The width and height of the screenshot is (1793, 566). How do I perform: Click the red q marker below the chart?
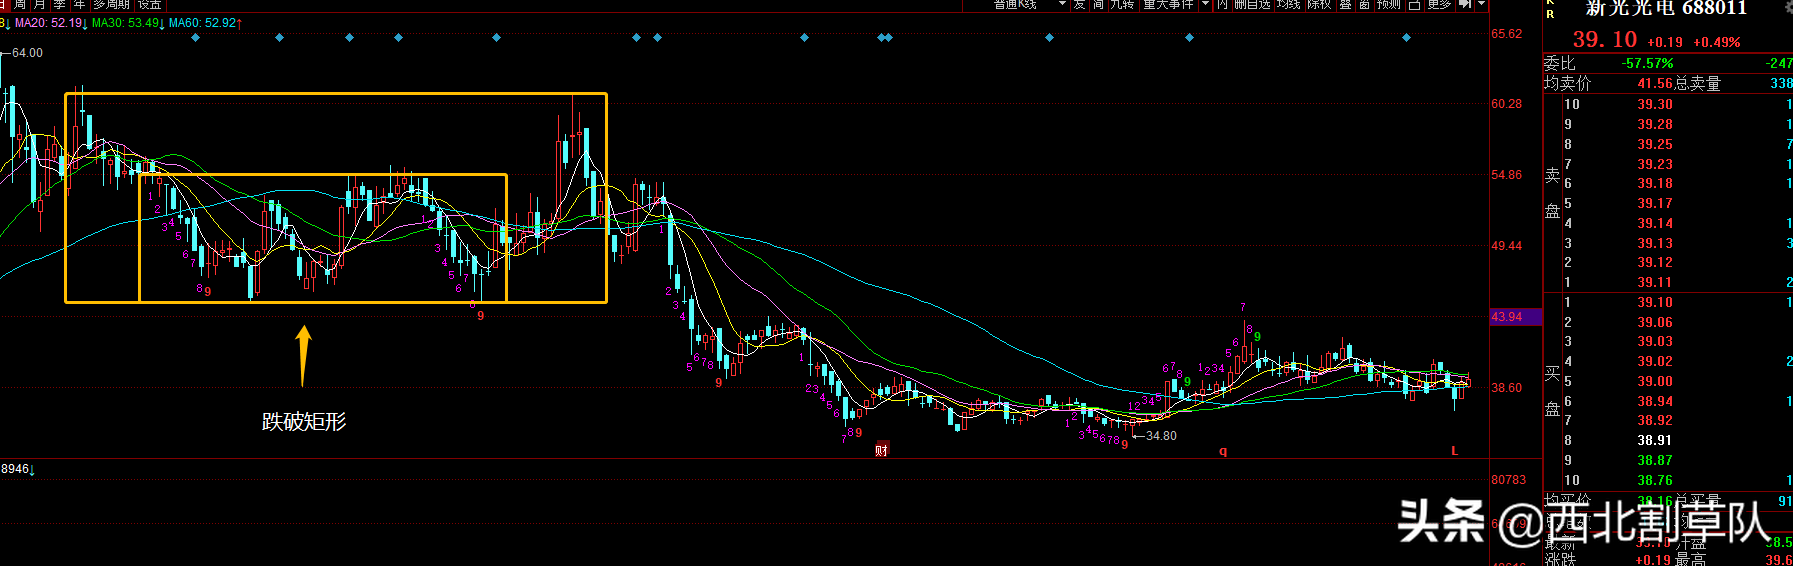[1222, 452]
